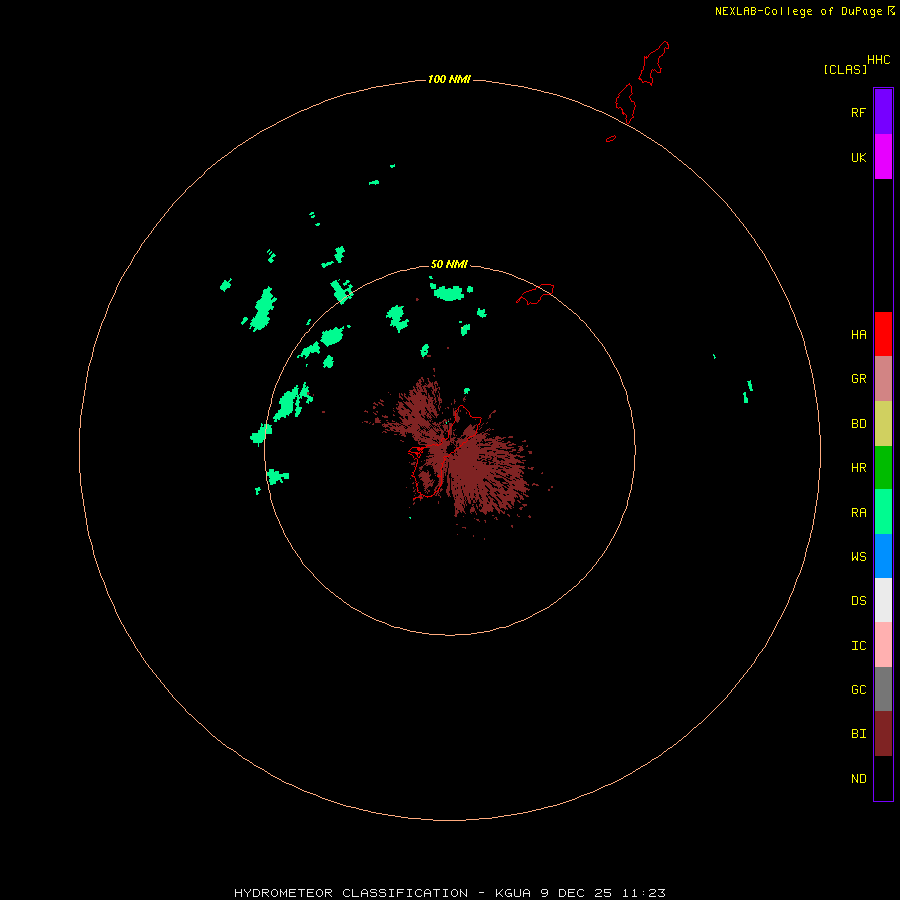Click the RA legend label
Viewport: 900px width, 900px height.
pos(858,513)
